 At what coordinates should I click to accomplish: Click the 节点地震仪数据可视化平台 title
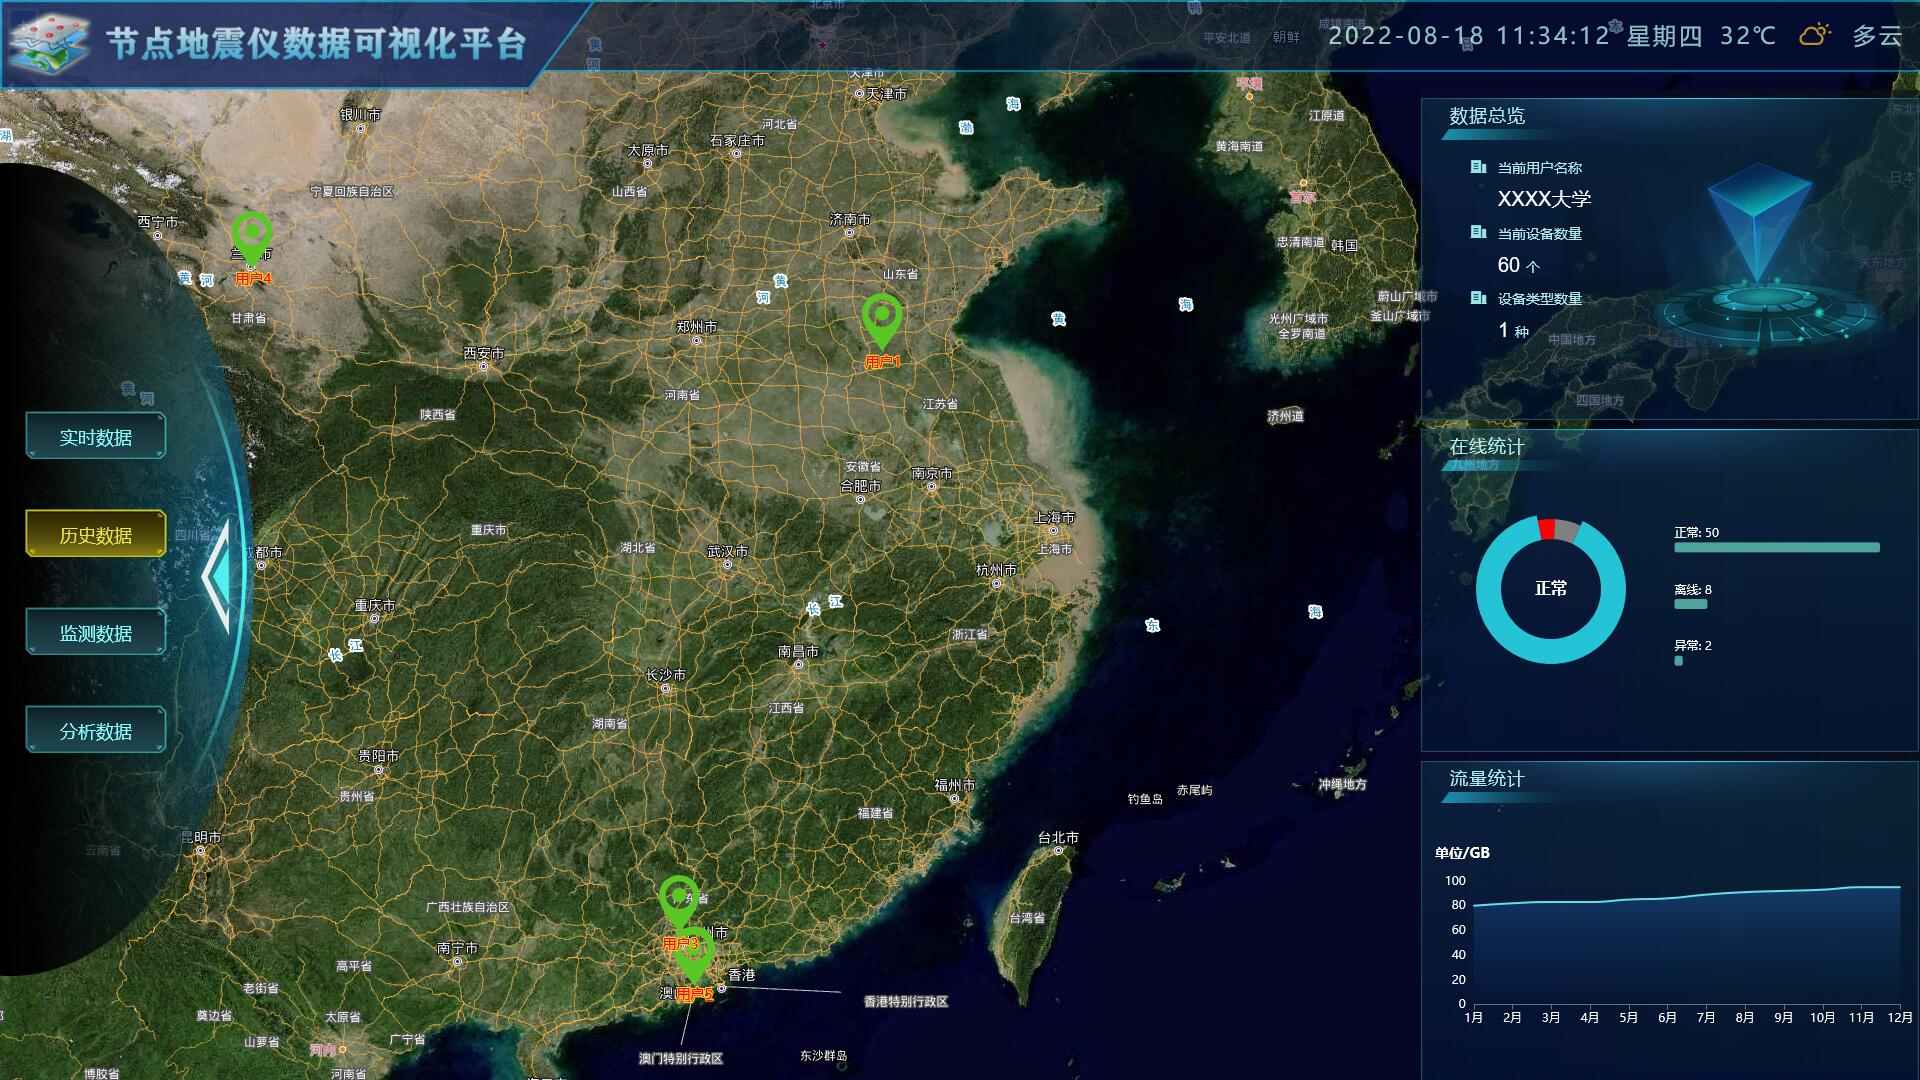click(316, 43)
